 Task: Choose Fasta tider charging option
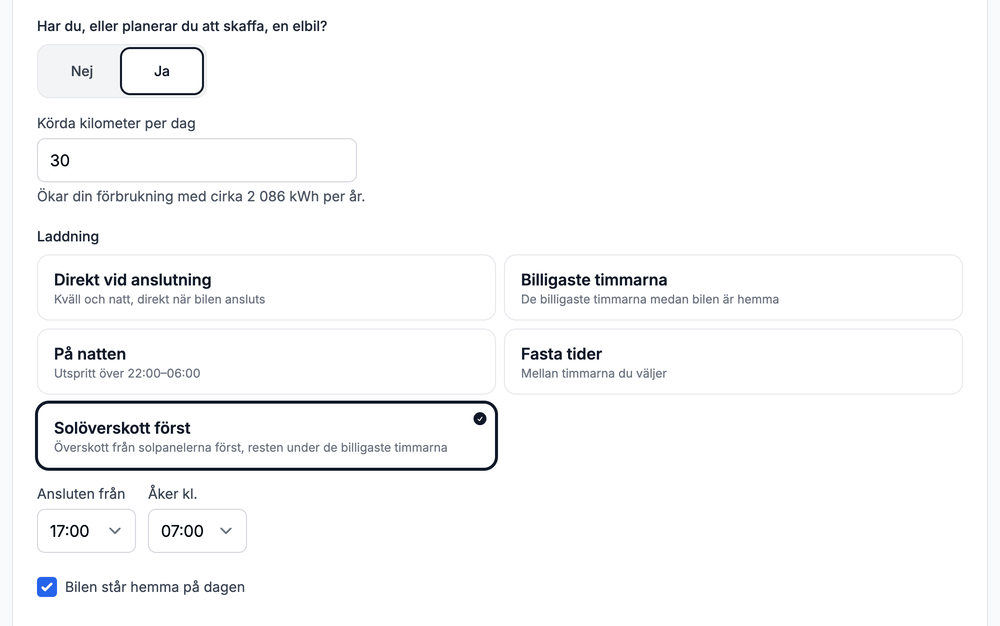pyautogui.click(x=733, y=361)
